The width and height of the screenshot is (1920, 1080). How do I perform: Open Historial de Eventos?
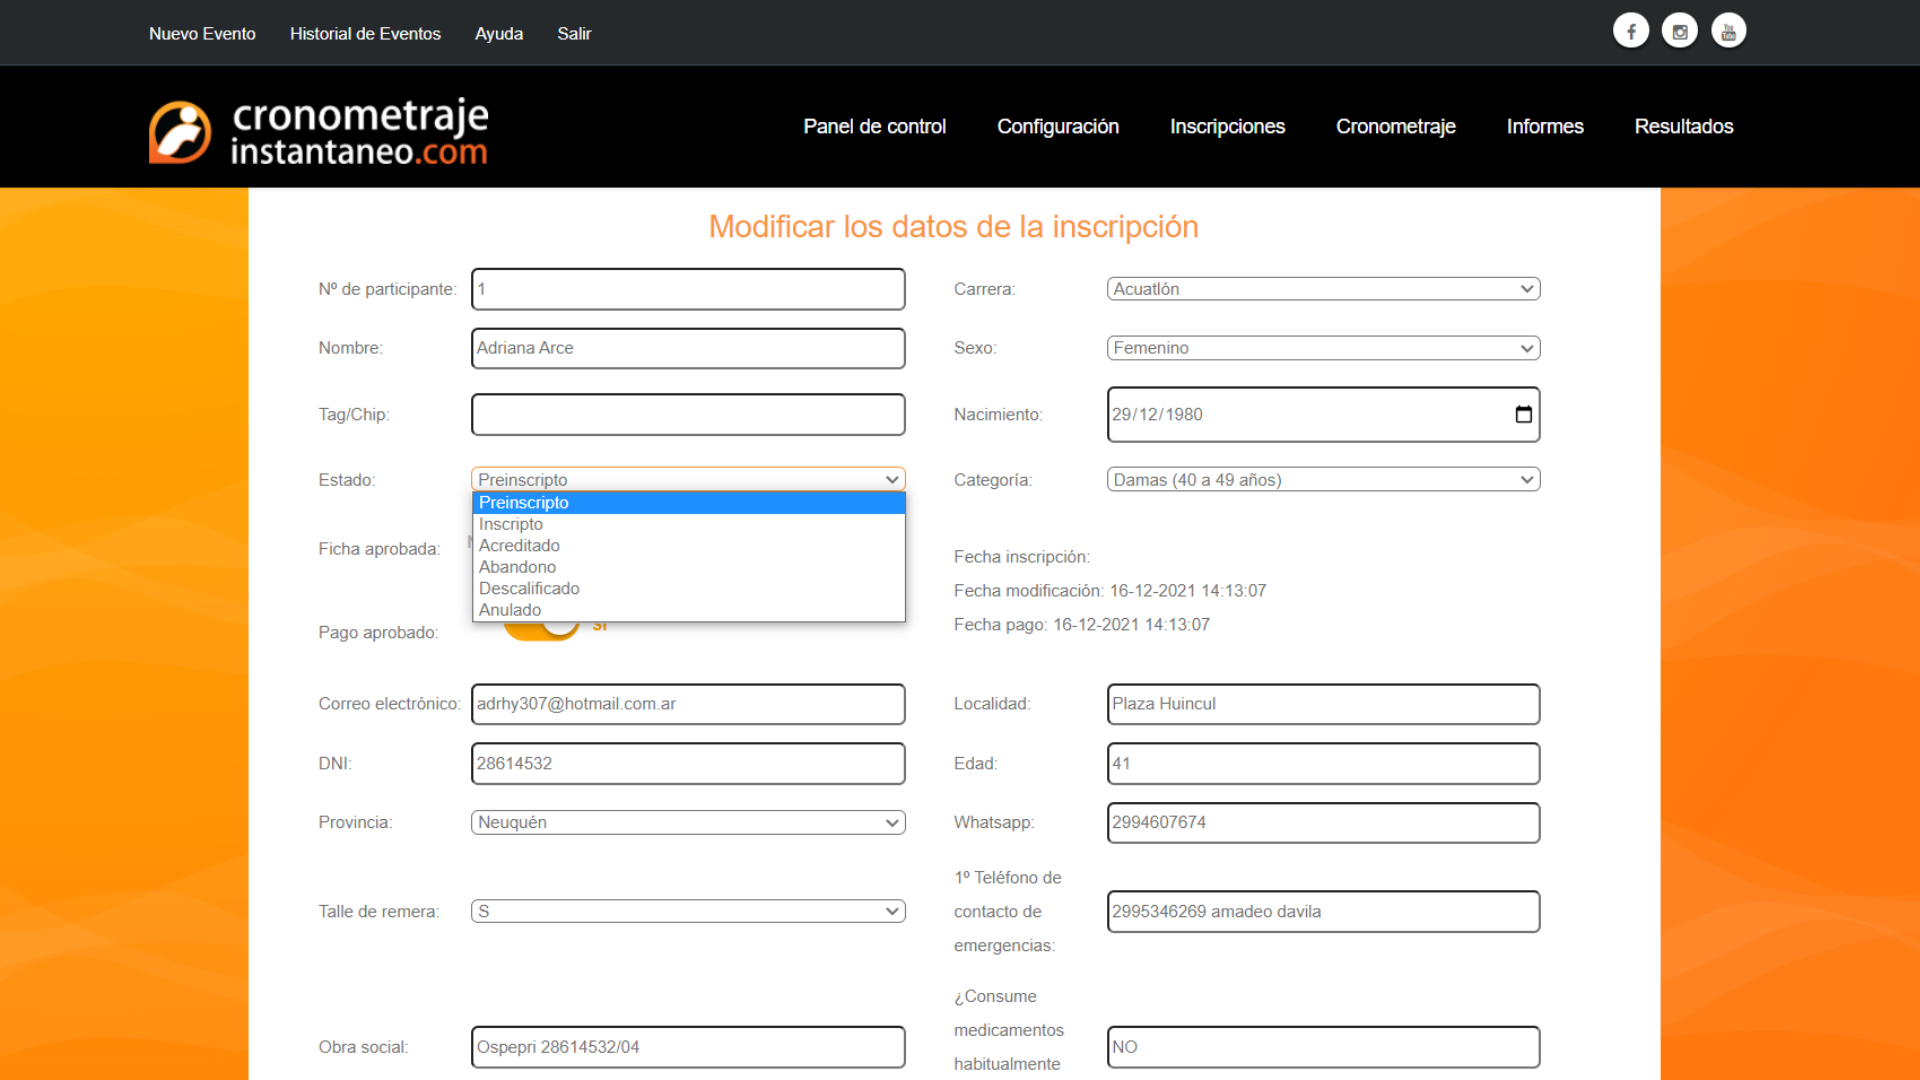pyautogui.click(x=365, y=33)
